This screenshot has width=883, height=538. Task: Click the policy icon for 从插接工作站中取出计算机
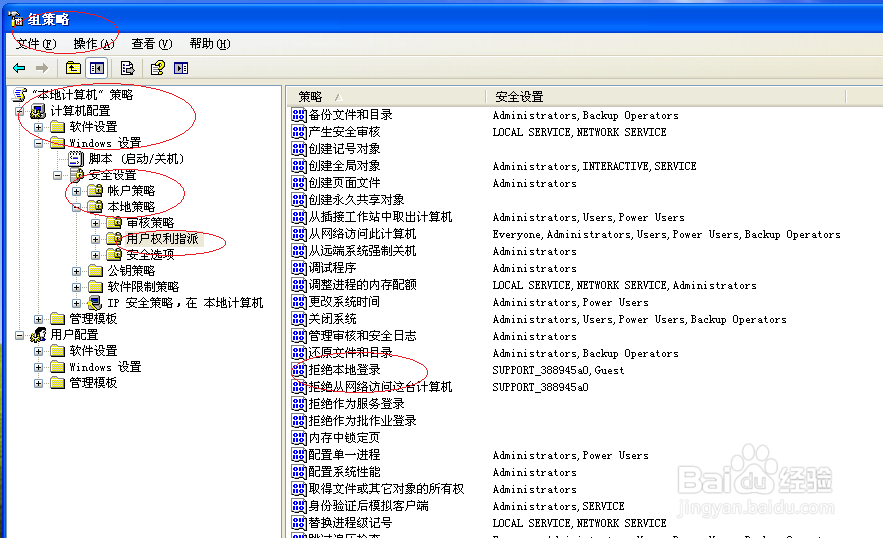pos(298,217)
